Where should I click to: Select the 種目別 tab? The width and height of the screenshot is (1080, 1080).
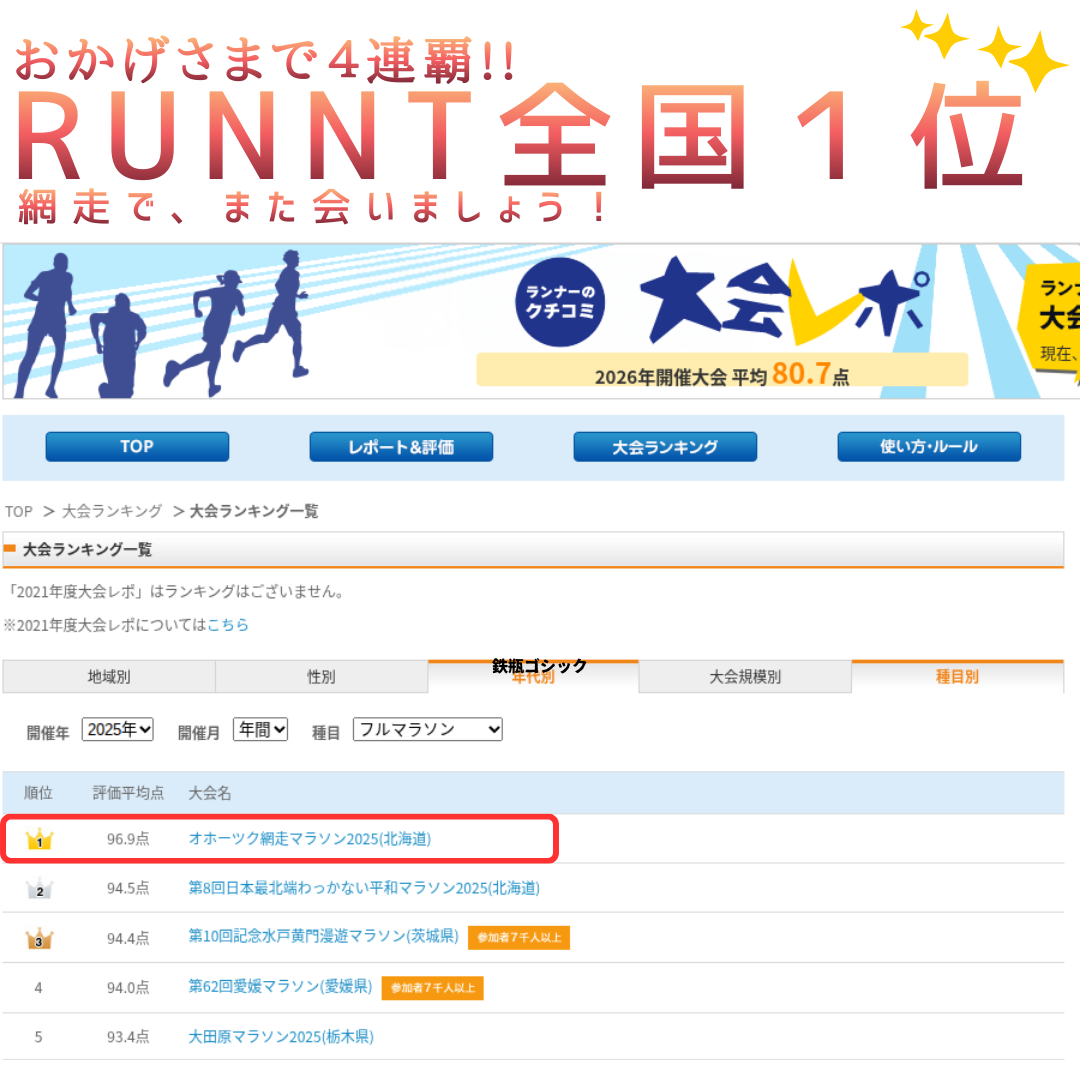[x=957, y=677]
